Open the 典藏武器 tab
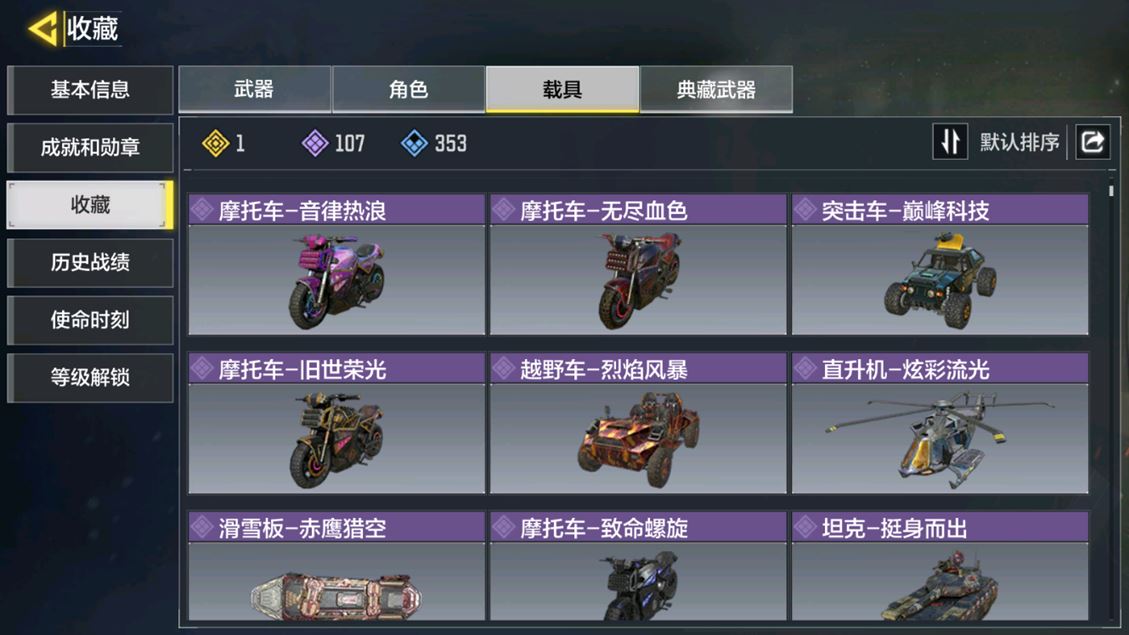The width and height of the screenshot is (1129, 635). tap(716, 89)
